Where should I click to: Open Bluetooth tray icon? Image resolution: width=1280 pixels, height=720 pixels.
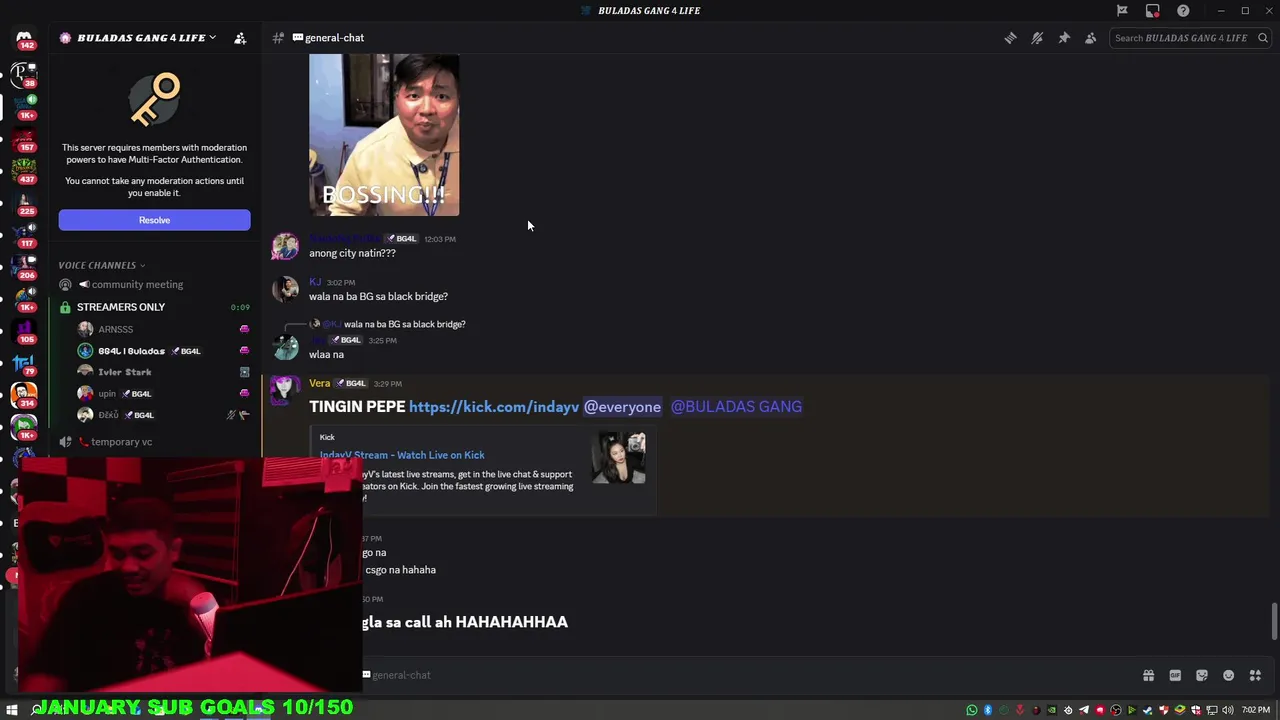[x=987, y=710]
